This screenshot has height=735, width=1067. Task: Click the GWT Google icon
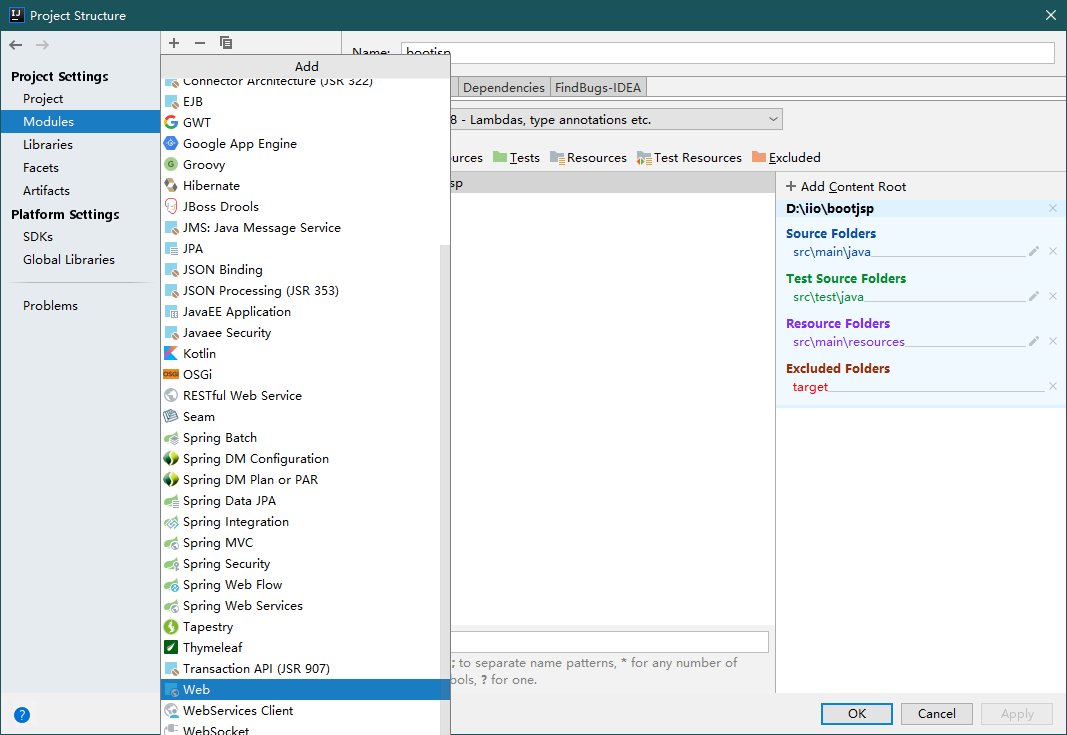click(171, 122)
